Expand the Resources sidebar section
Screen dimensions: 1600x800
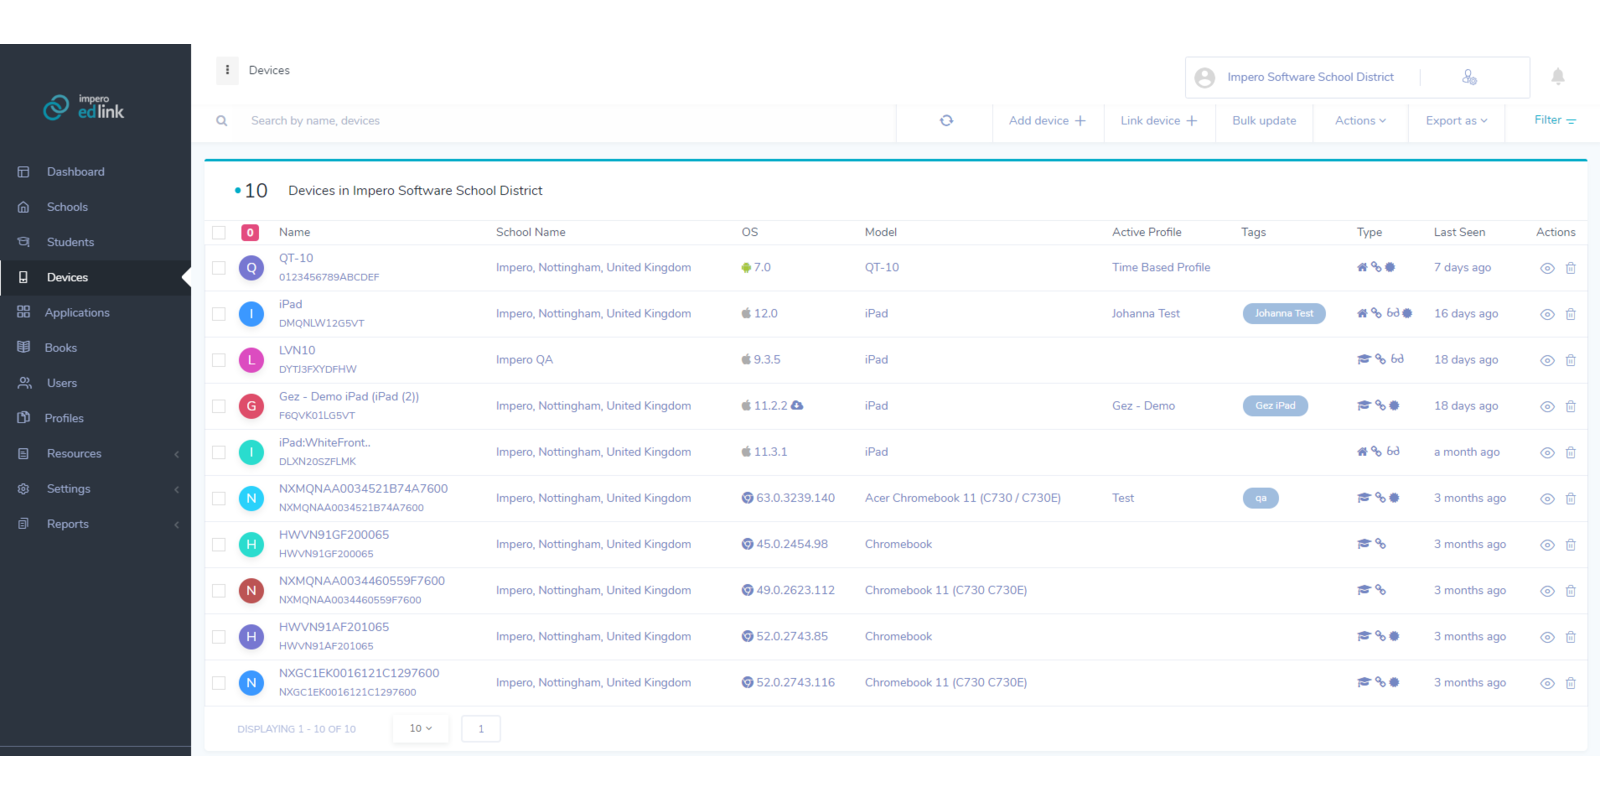96,454
